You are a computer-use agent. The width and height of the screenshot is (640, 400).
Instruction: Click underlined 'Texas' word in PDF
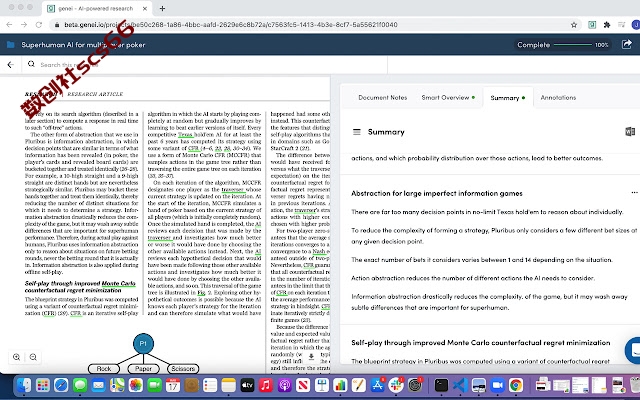[185, 134]
